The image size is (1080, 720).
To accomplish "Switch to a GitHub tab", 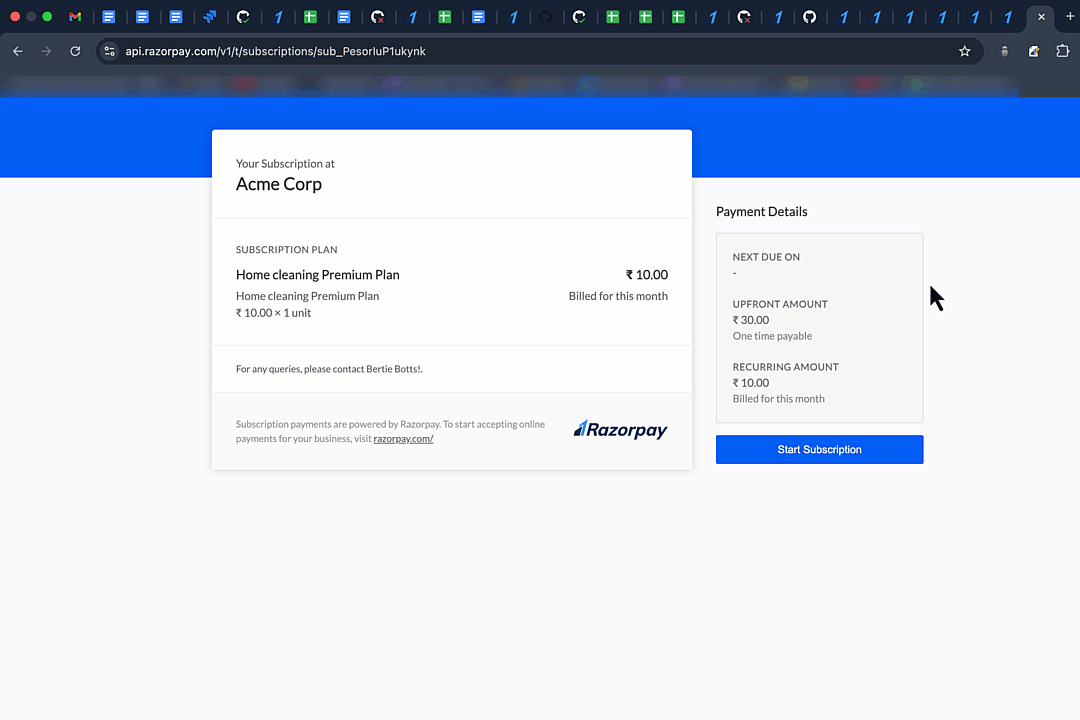I will click(x=810, y=16).
